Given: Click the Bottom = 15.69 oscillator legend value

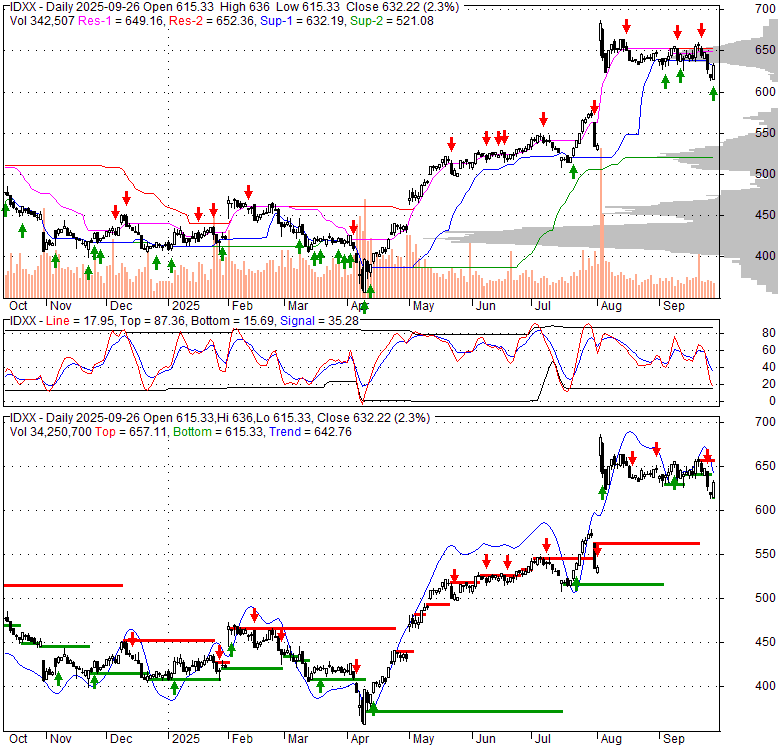Looking at the screenshot, I should (233, 321).
